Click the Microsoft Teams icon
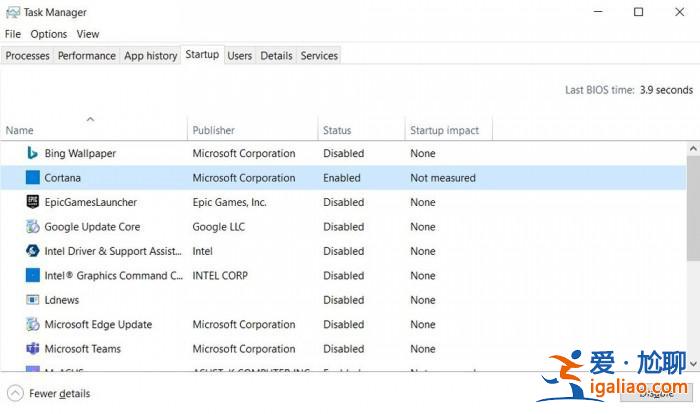The width and height of the screenshot is (700, 414). pos(33,349)
